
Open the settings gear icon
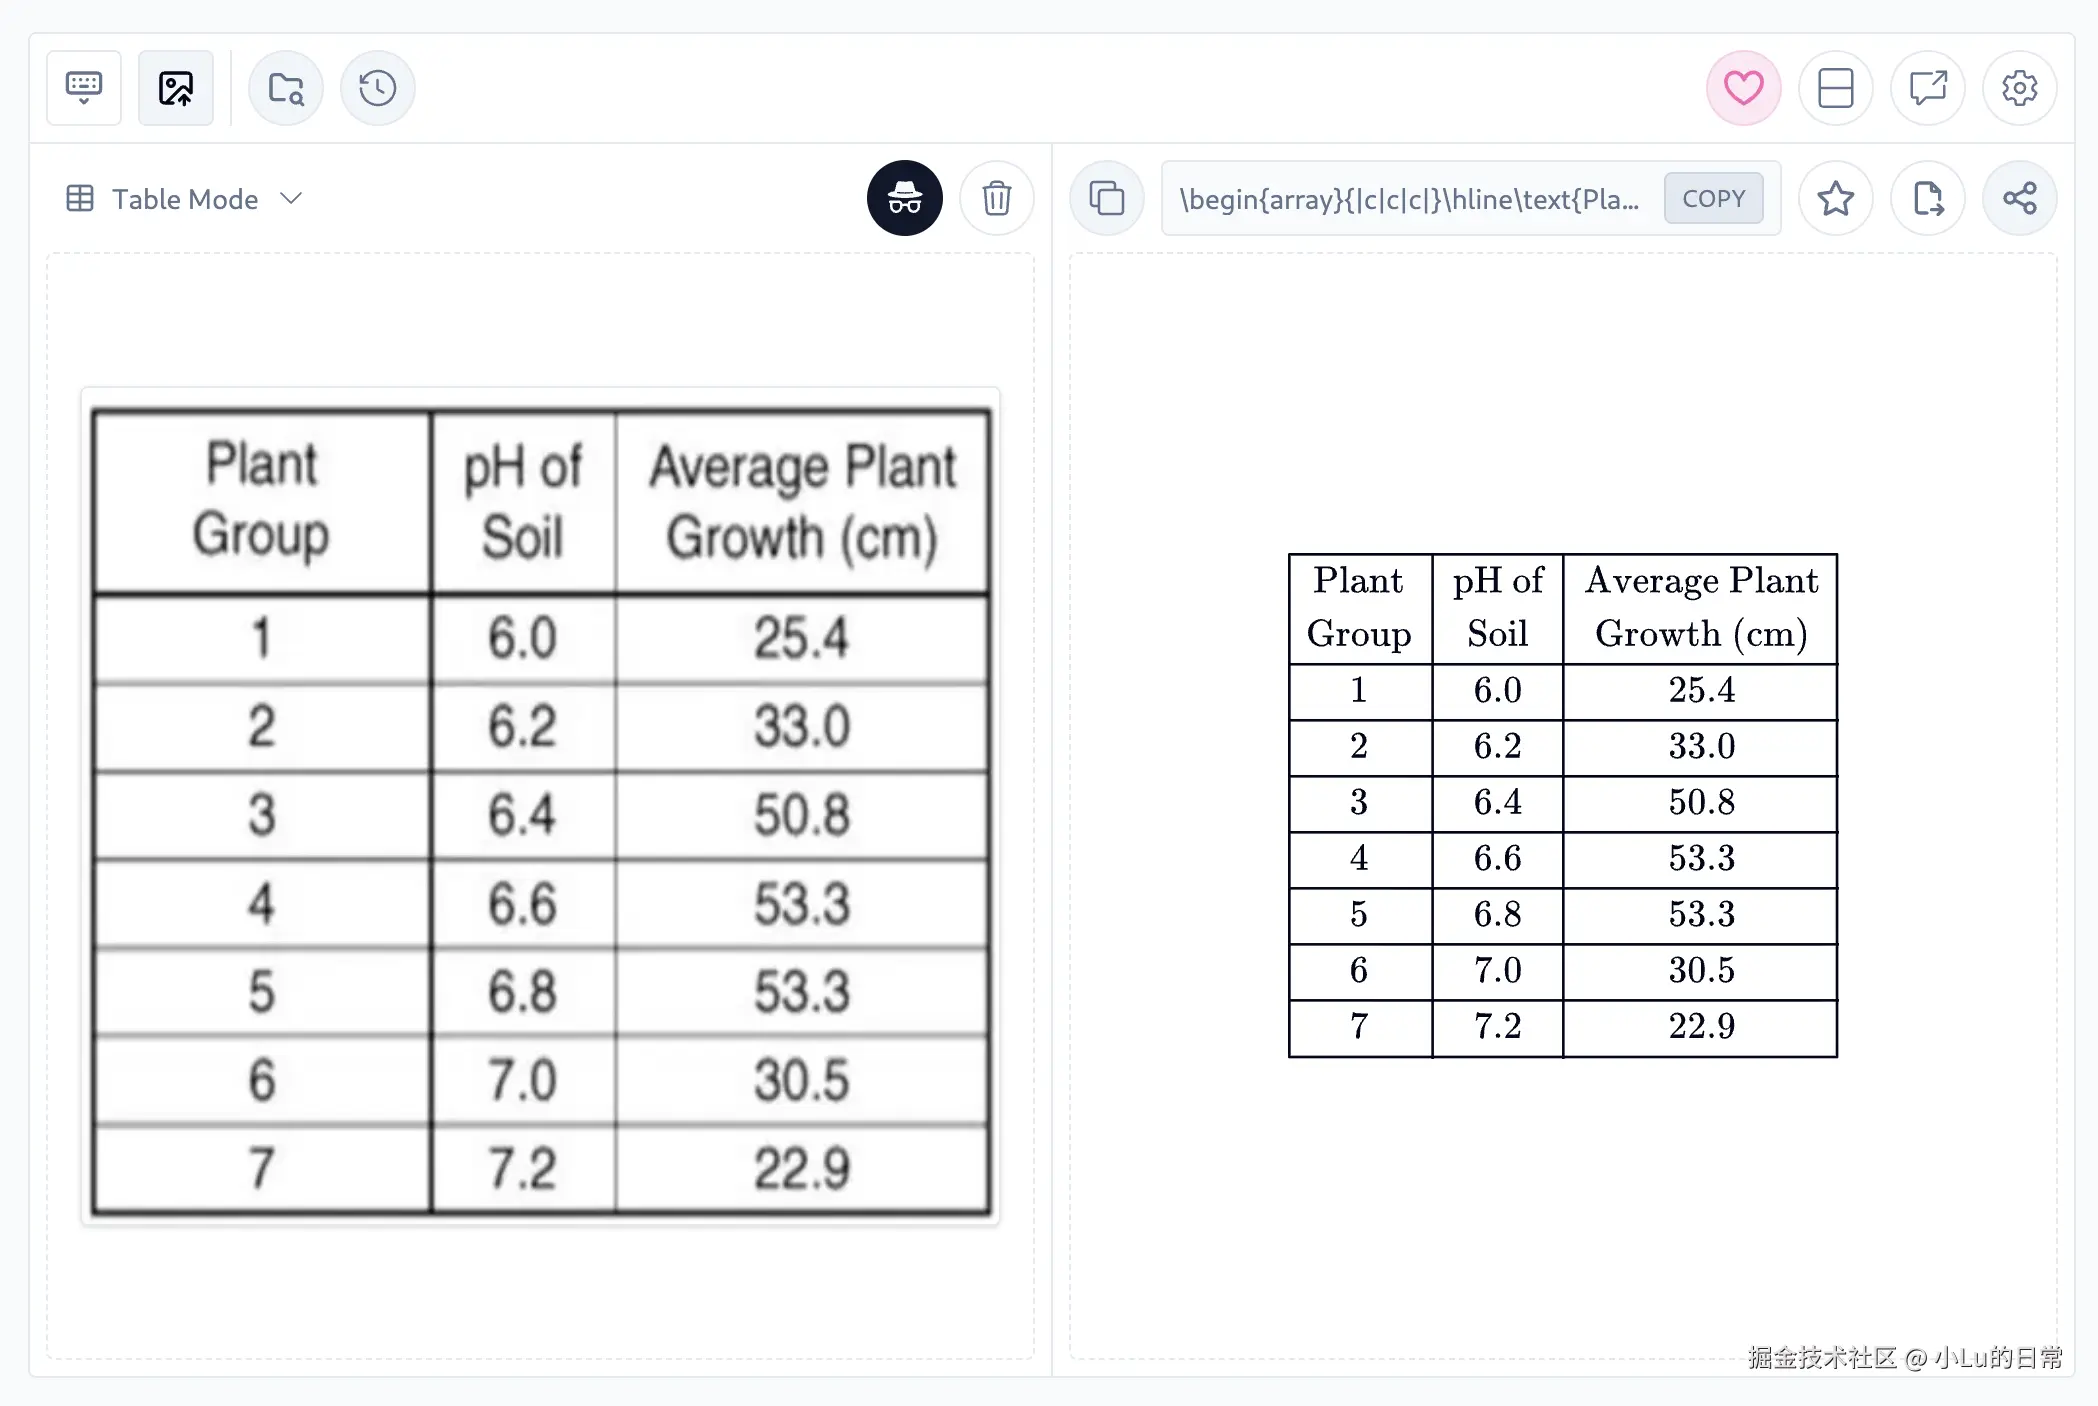tap(2019, 88)
